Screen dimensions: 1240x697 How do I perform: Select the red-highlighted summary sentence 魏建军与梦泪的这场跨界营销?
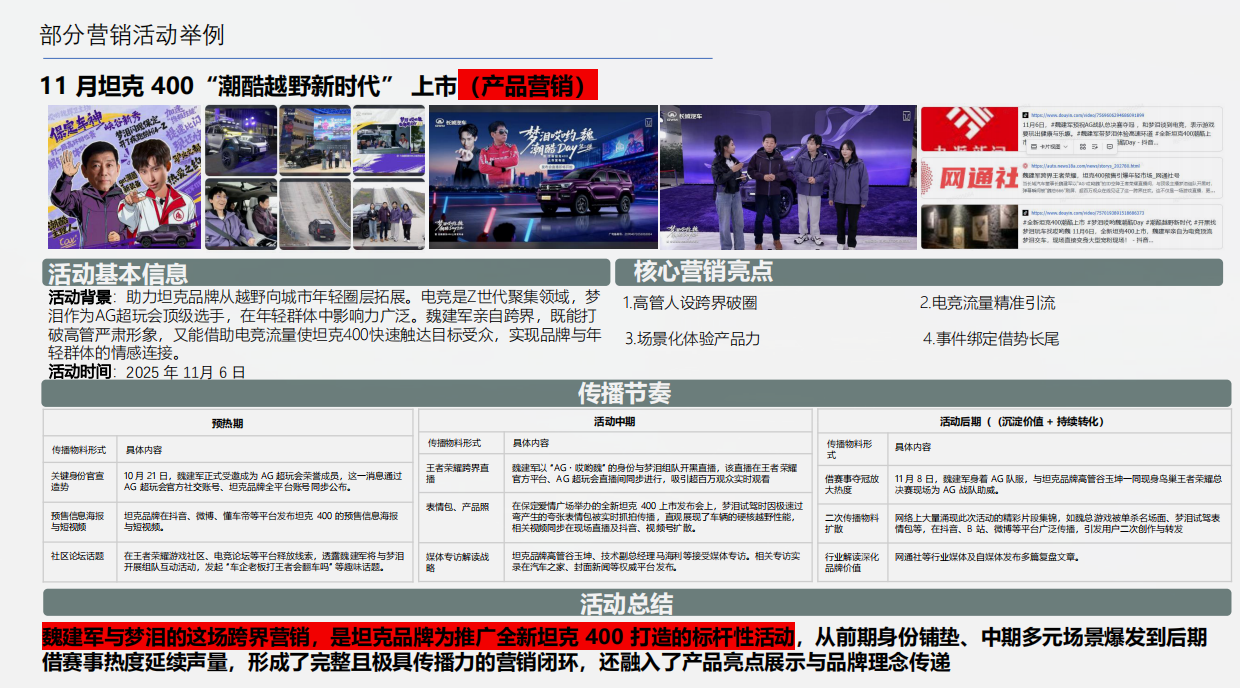419,636
